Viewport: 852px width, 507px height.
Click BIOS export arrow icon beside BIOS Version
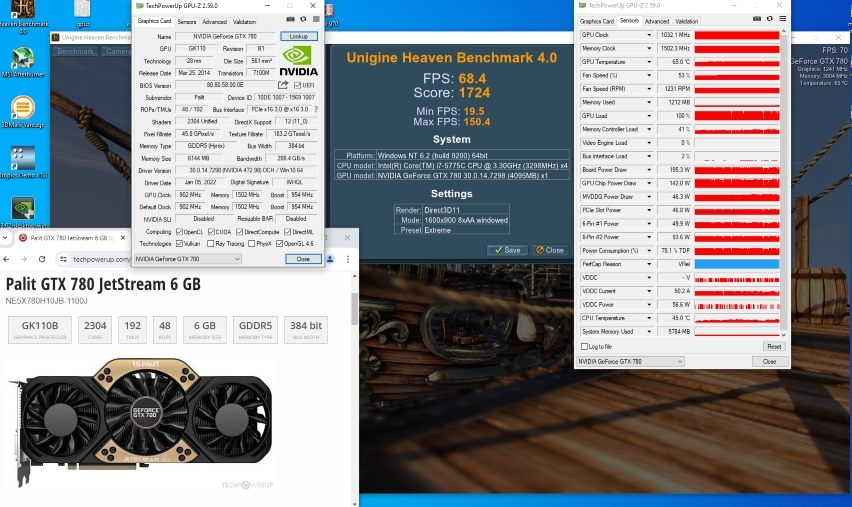point(283,85)
